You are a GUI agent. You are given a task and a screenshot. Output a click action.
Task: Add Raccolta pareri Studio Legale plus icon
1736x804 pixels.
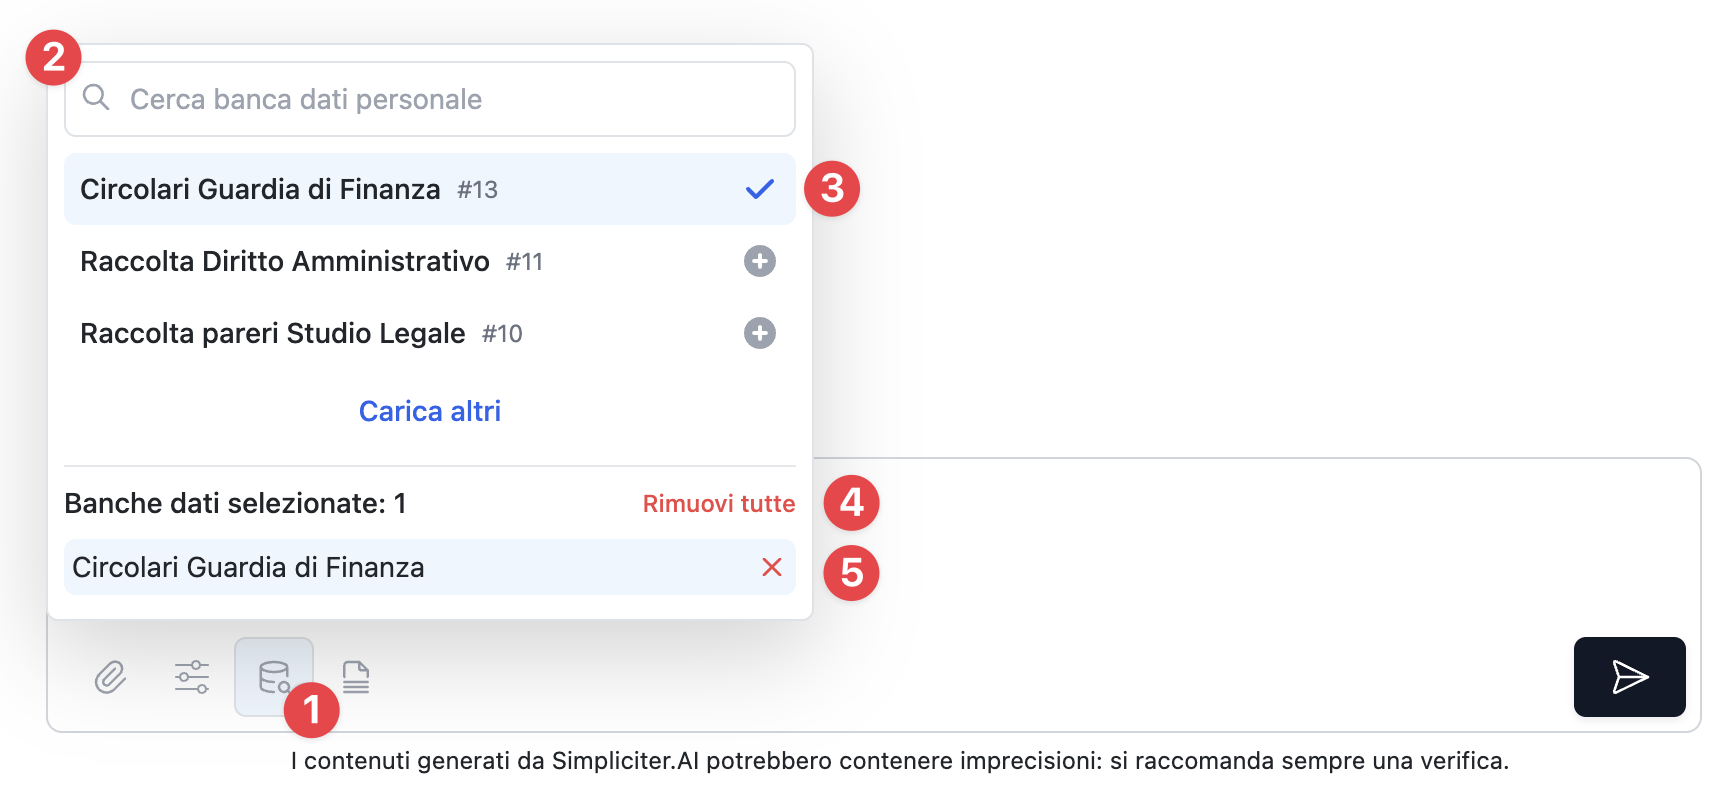click(760, 333)
